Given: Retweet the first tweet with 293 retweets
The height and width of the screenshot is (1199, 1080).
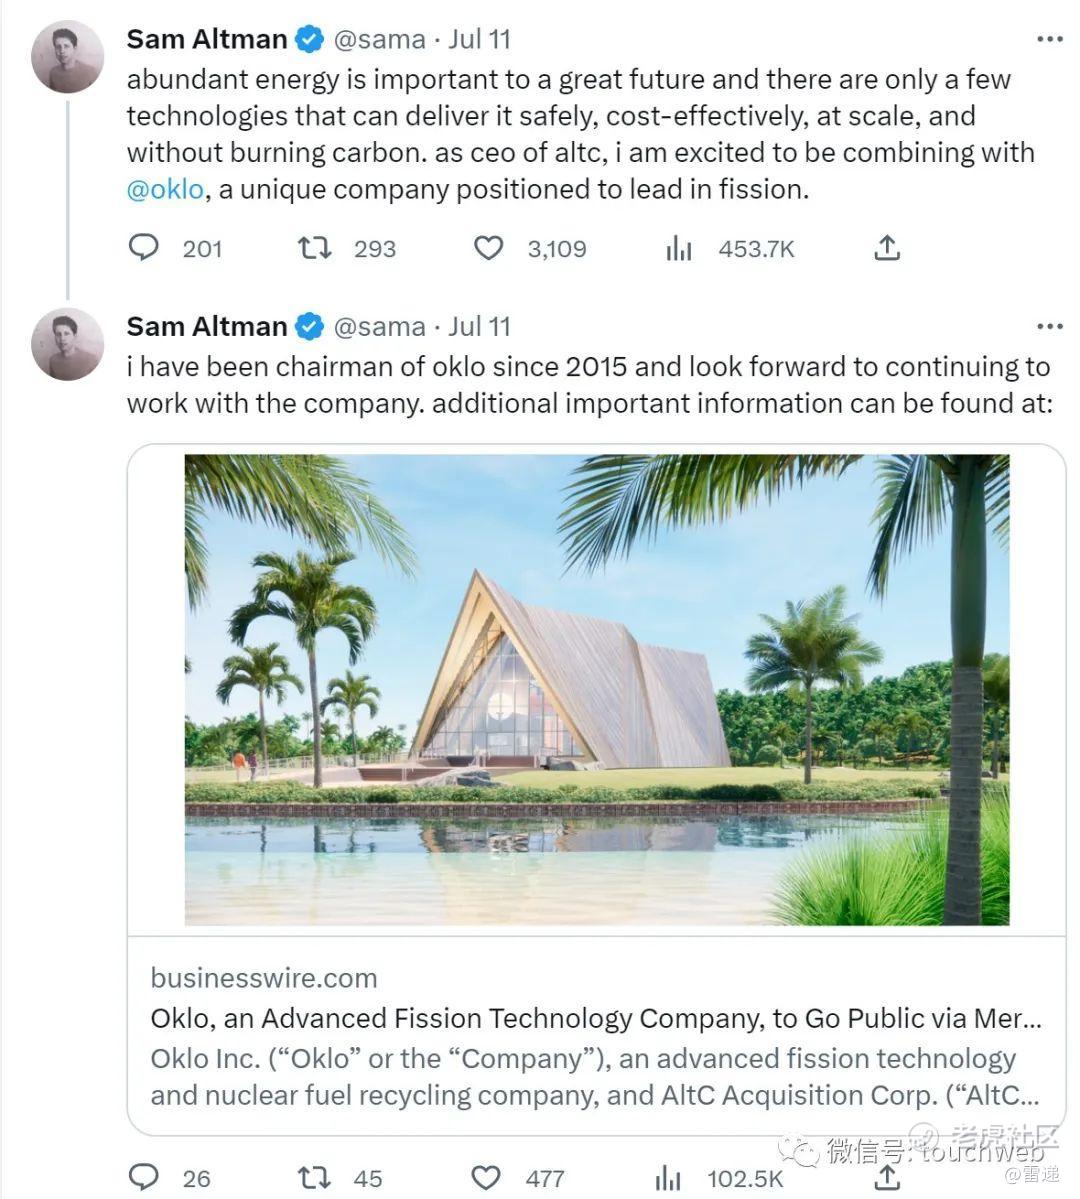Looking at the screenshot, I should pos(316,248).
